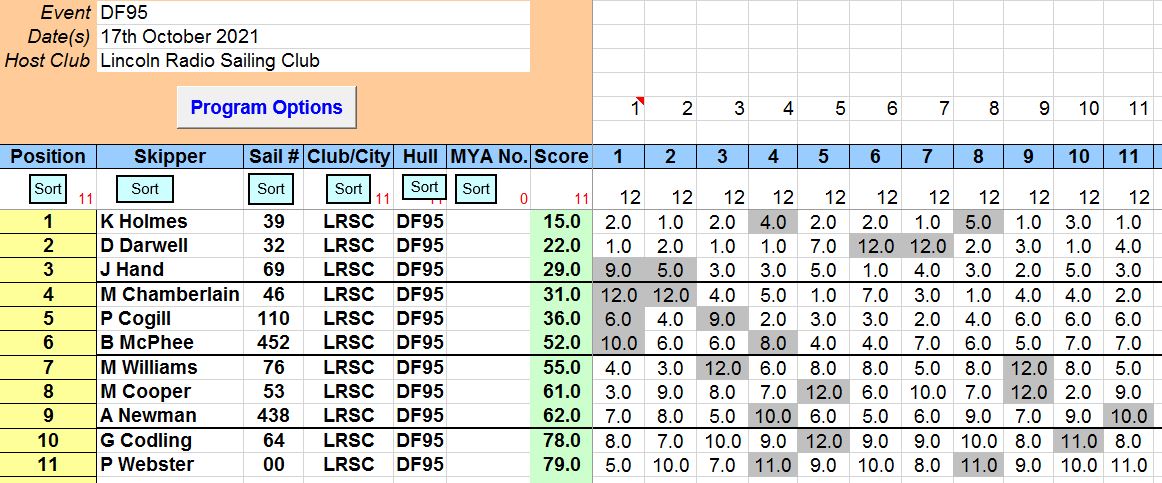This screenshot has height=483, width=1162.
Task: Select A Newman's score cell 62.0
Action: 561,416
